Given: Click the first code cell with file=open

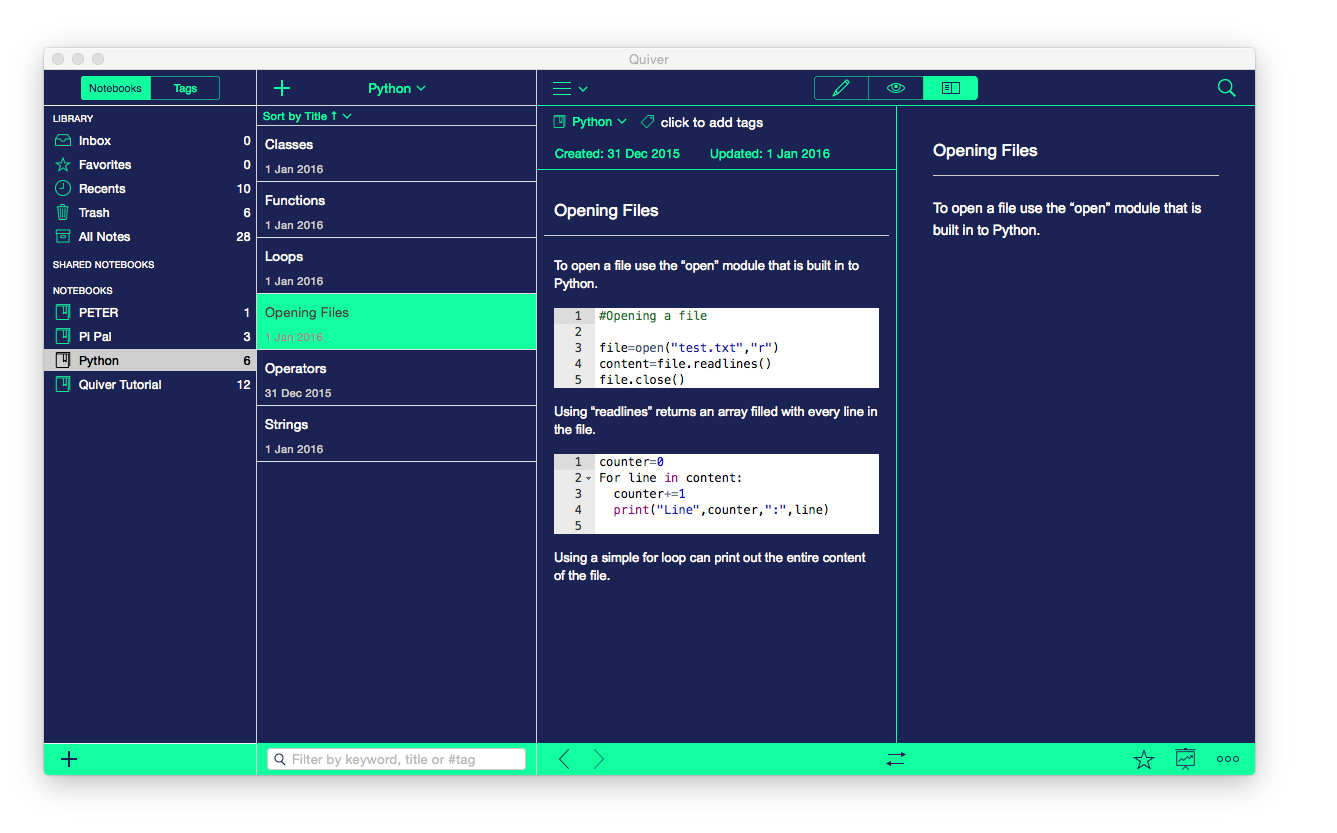Looking at the screenshot, I should [x=716, y=348].
